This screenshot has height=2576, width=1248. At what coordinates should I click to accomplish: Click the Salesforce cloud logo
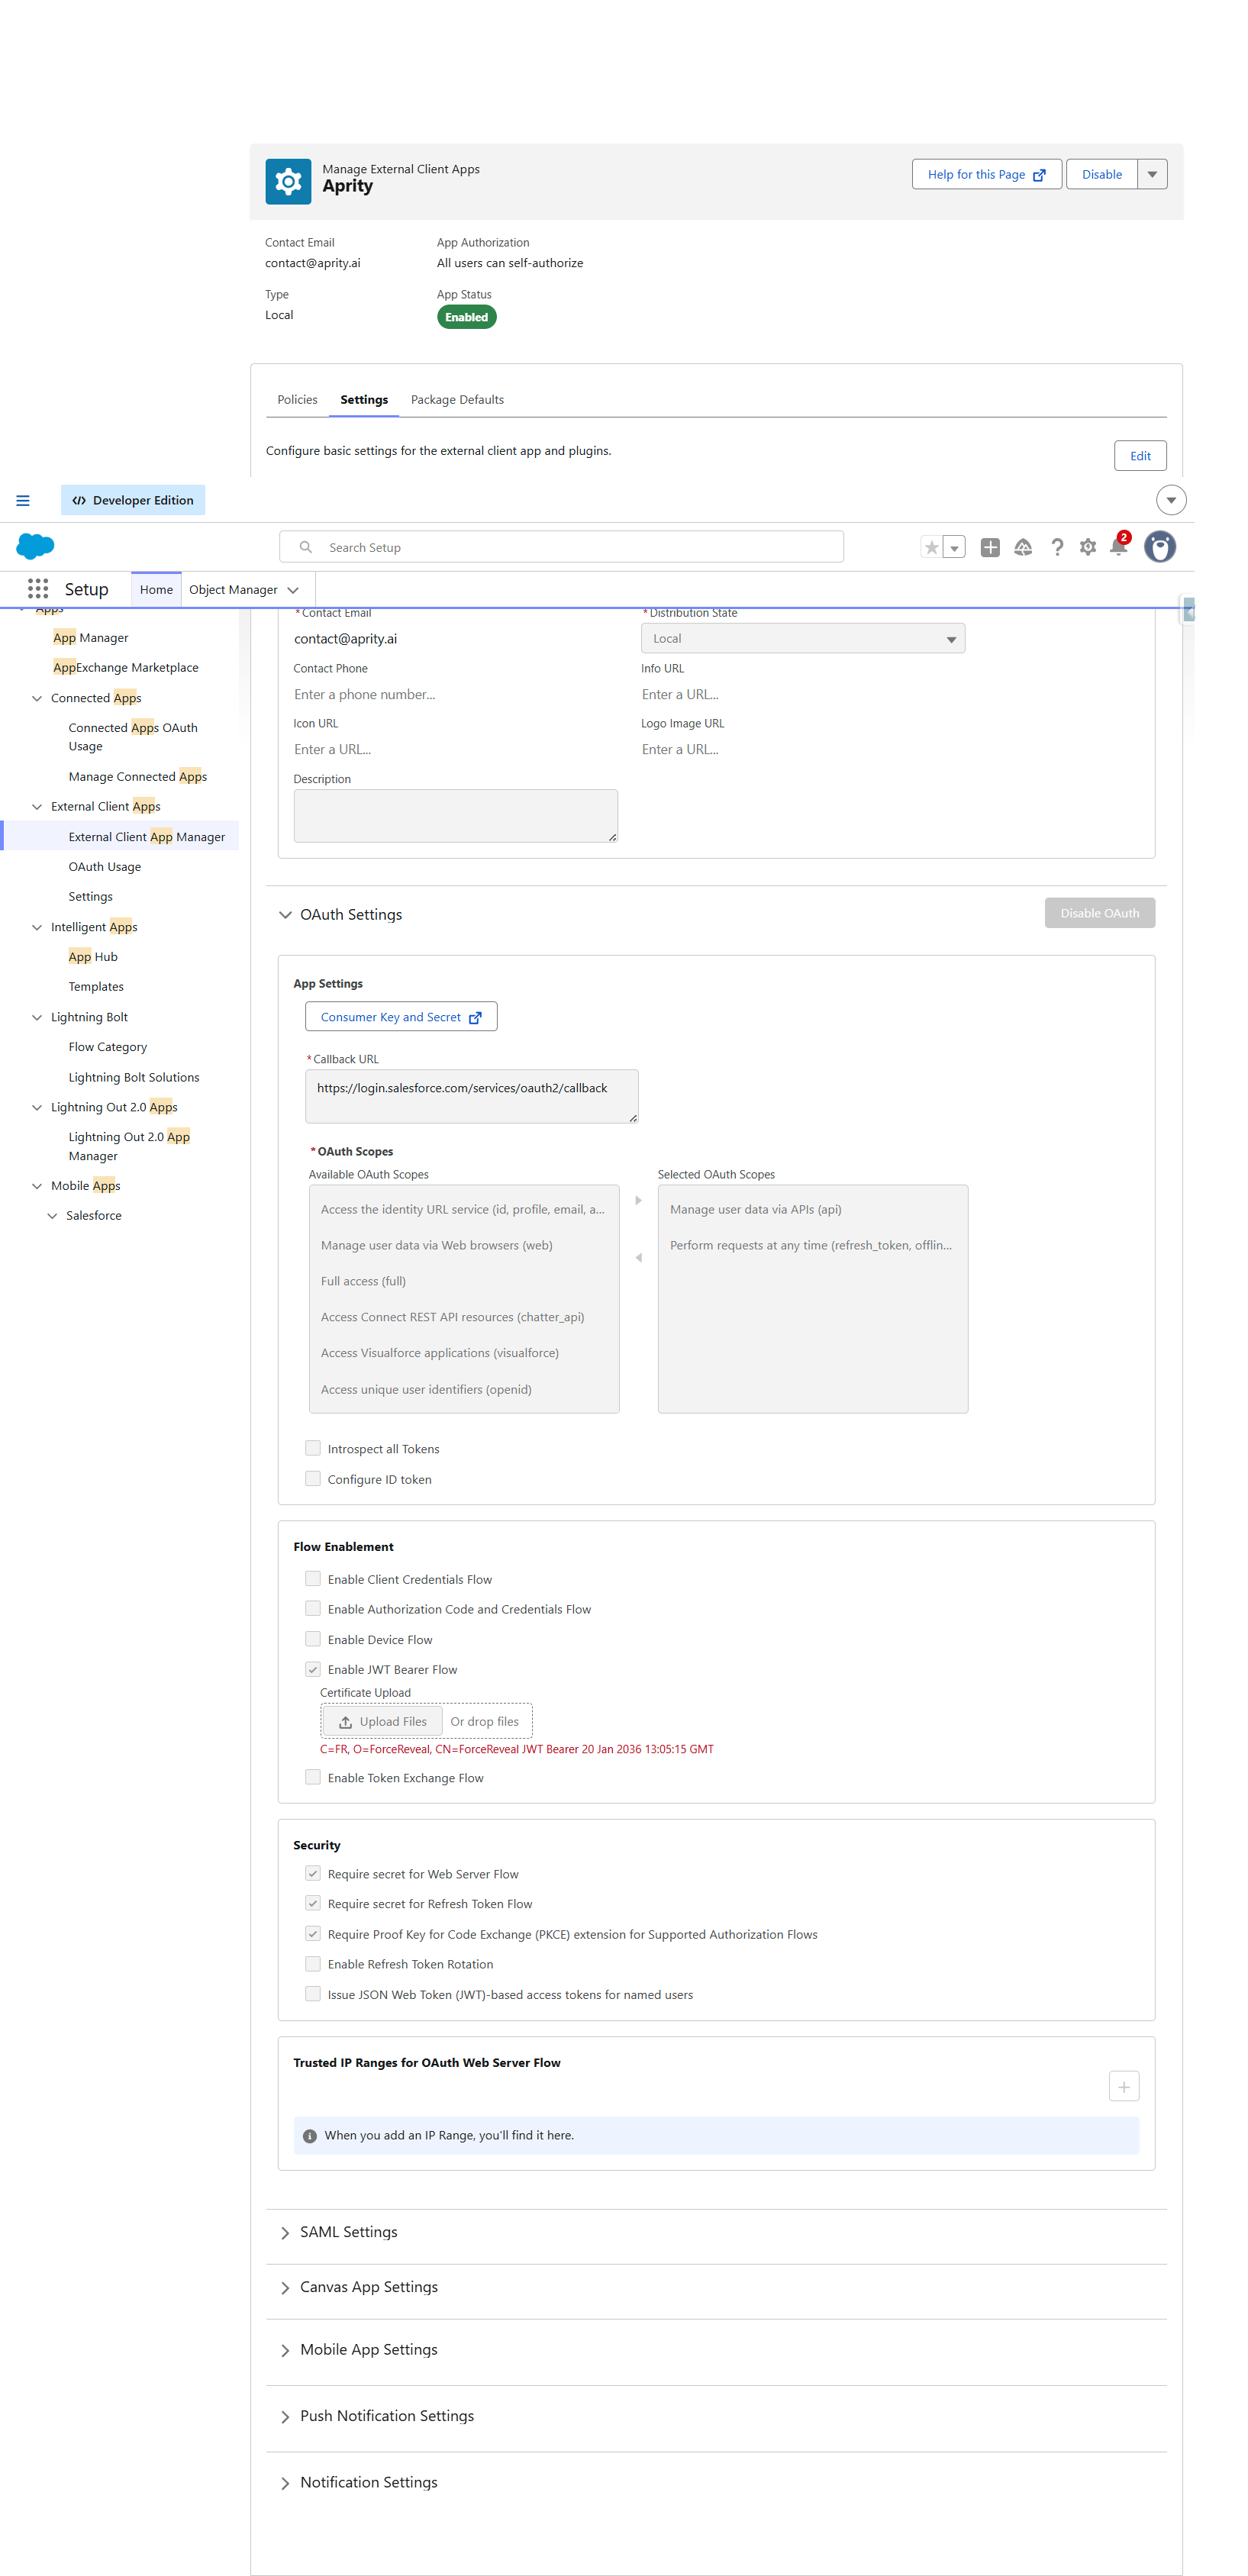tap(35, 546)
